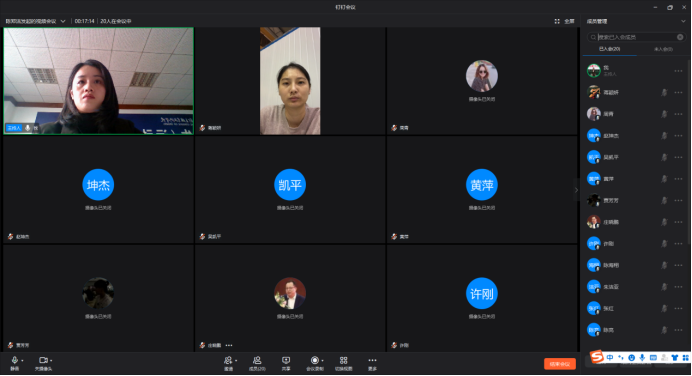Open more options for 凯平 in member list
Viewport: 692px width, 376px height.
click(678, 157)
